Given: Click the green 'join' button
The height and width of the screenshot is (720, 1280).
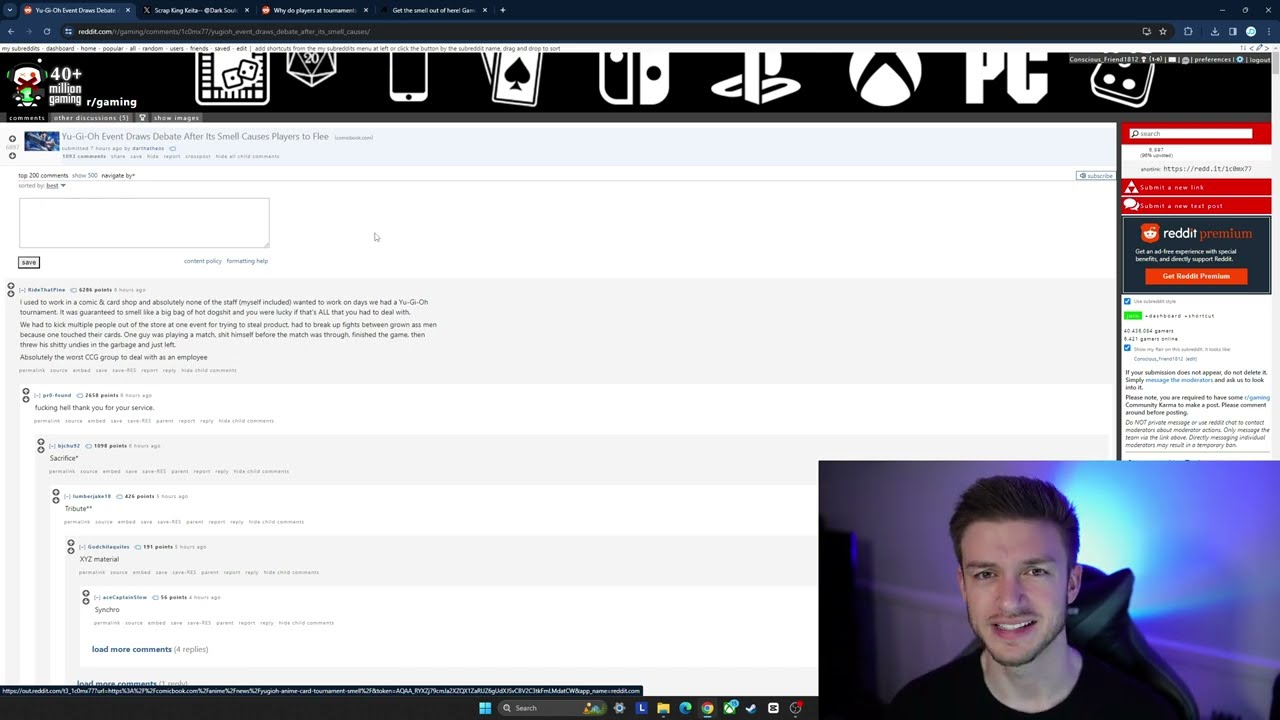Looking at the screenshot, I should click(1132, 315).
